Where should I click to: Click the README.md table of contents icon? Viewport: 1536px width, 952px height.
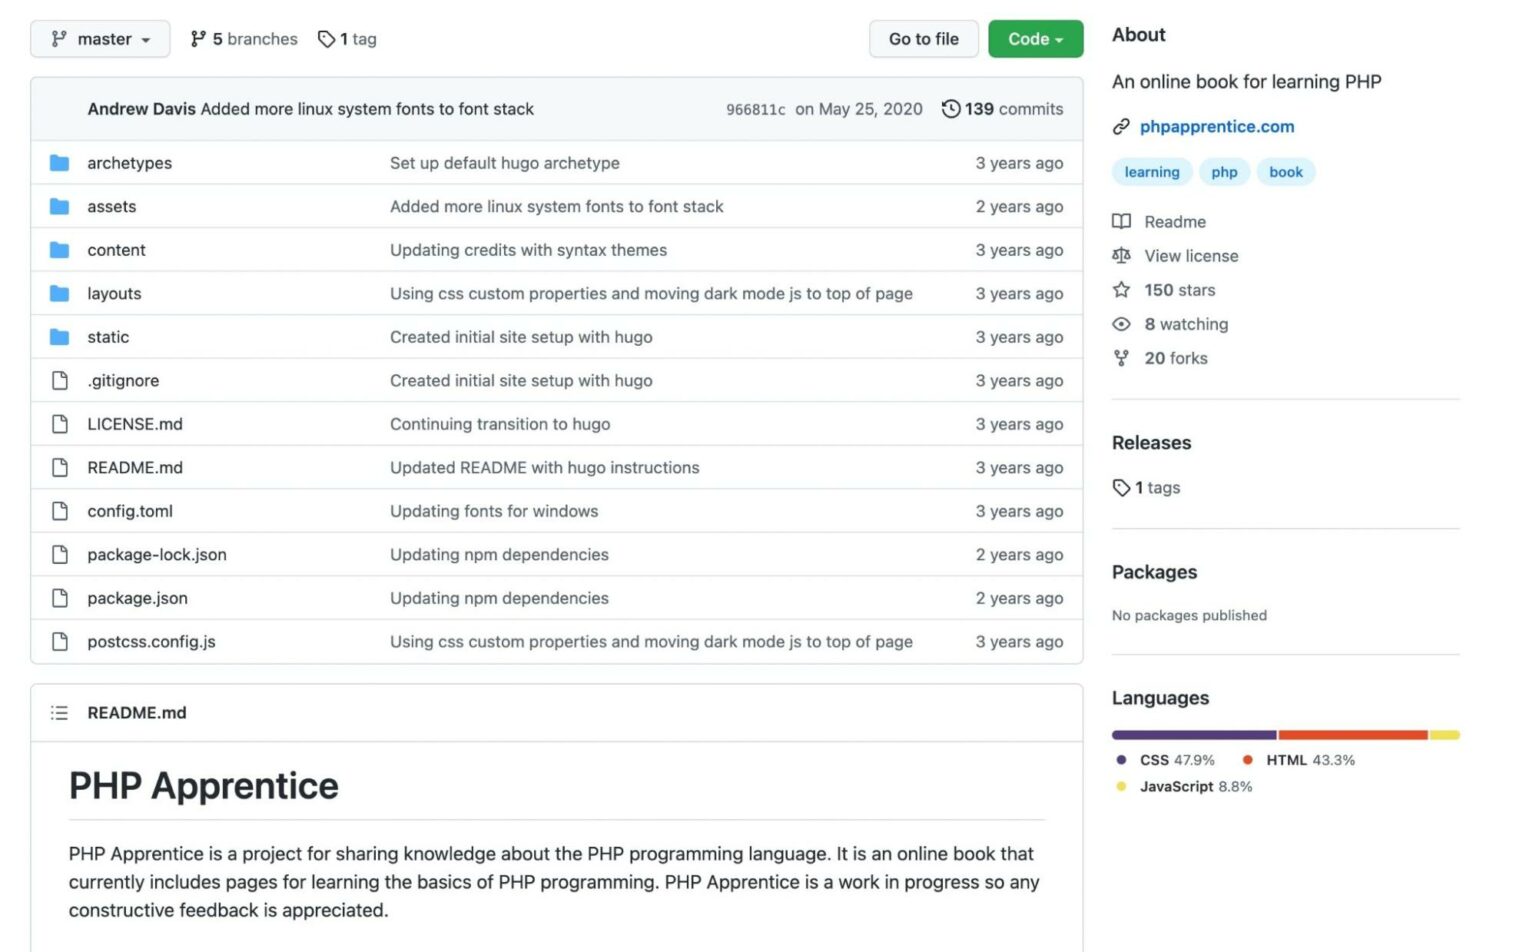click(x=60, y=713)
